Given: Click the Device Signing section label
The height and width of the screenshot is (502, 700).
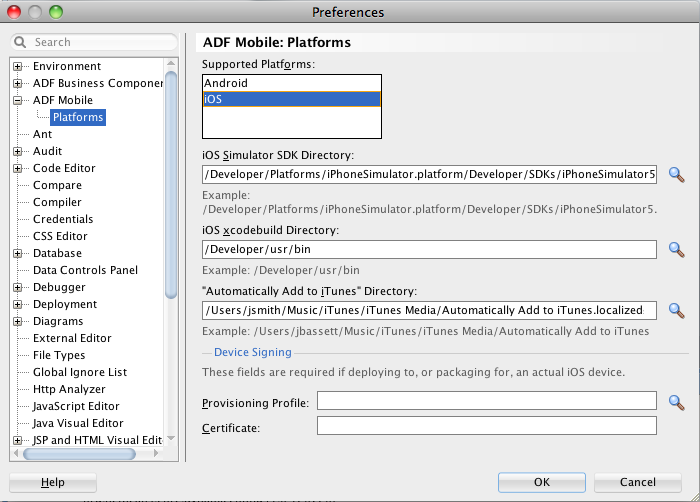Looking at the screenshot, I should pos(253,352).
